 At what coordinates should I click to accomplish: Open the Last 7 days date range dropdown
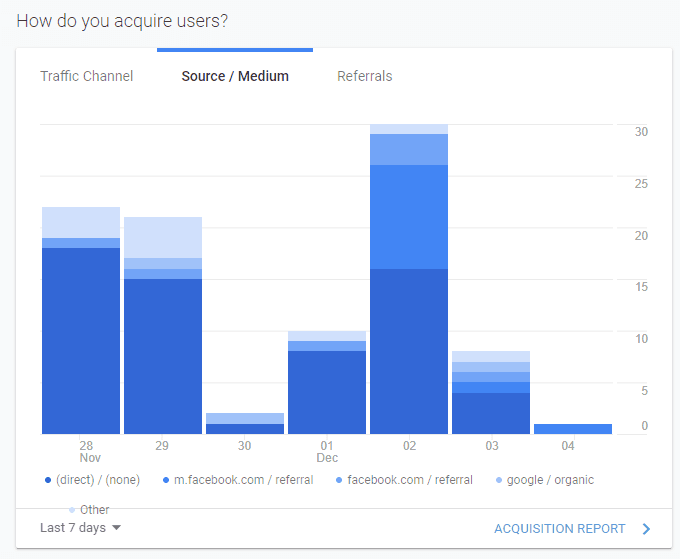click(80, 528)
